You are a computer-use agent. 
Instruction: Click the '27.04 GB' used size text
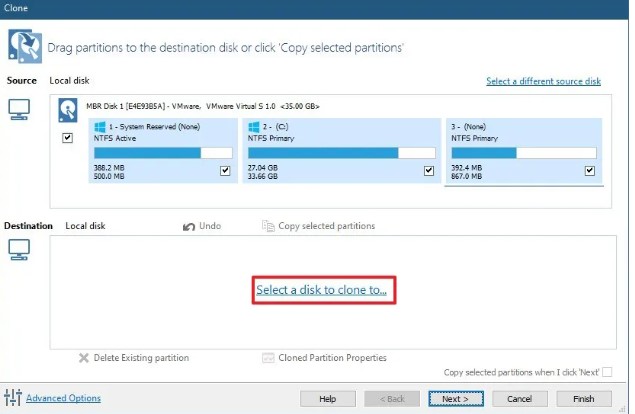(262, 167)
